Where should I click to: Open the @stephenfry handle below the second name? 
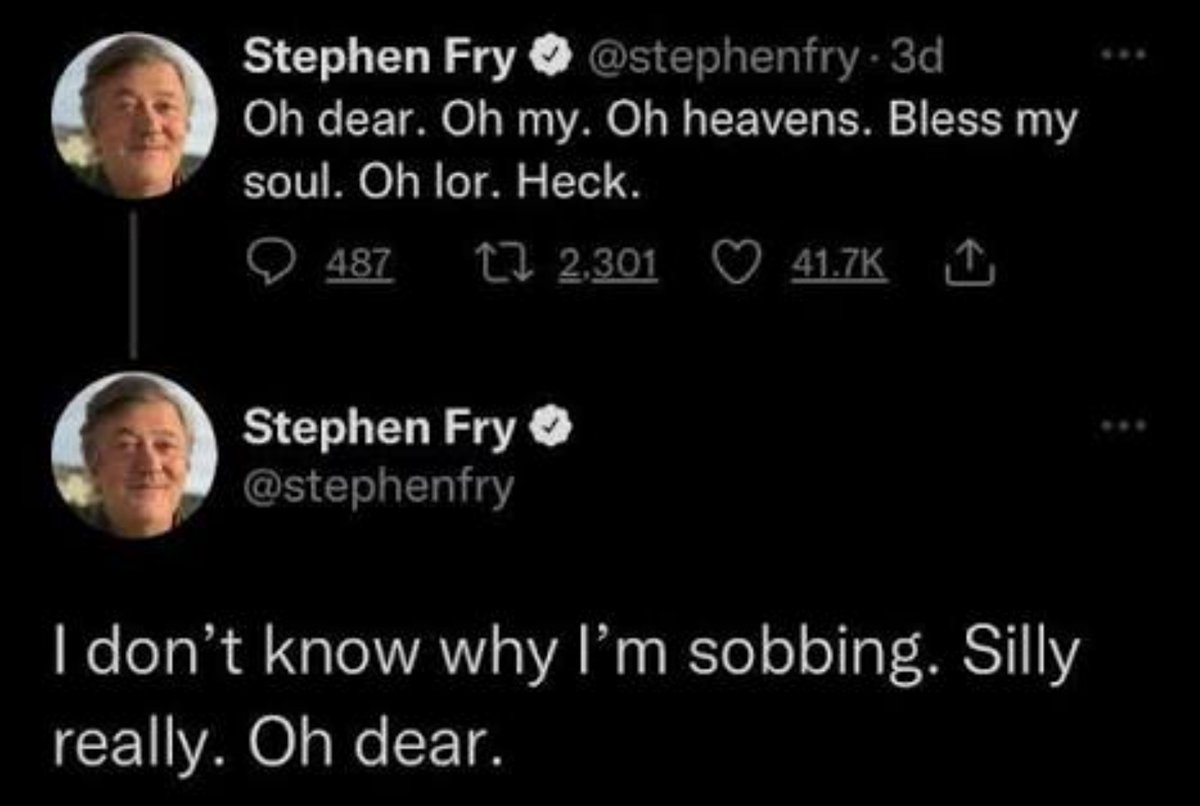(x=380, y=488)
